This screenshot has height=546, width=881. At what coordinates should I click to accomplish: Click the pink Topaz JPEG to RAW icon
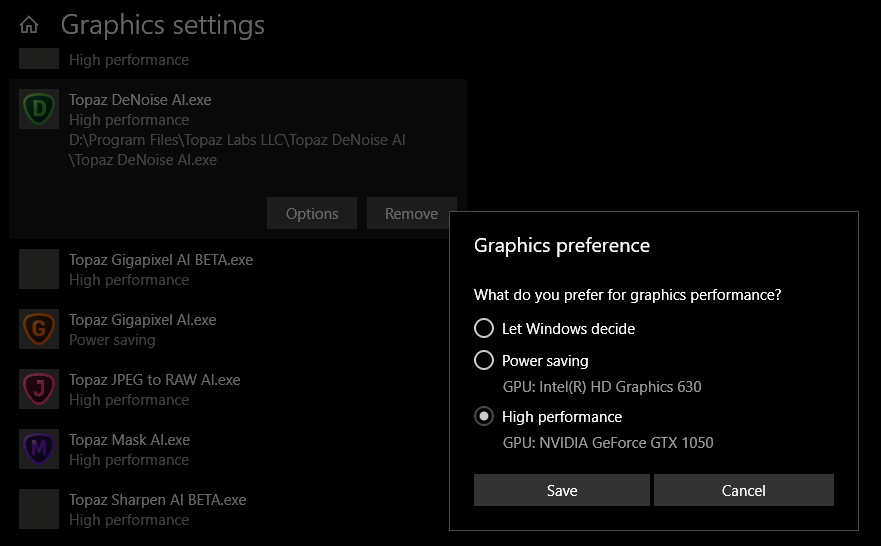(x=39, y=389)
